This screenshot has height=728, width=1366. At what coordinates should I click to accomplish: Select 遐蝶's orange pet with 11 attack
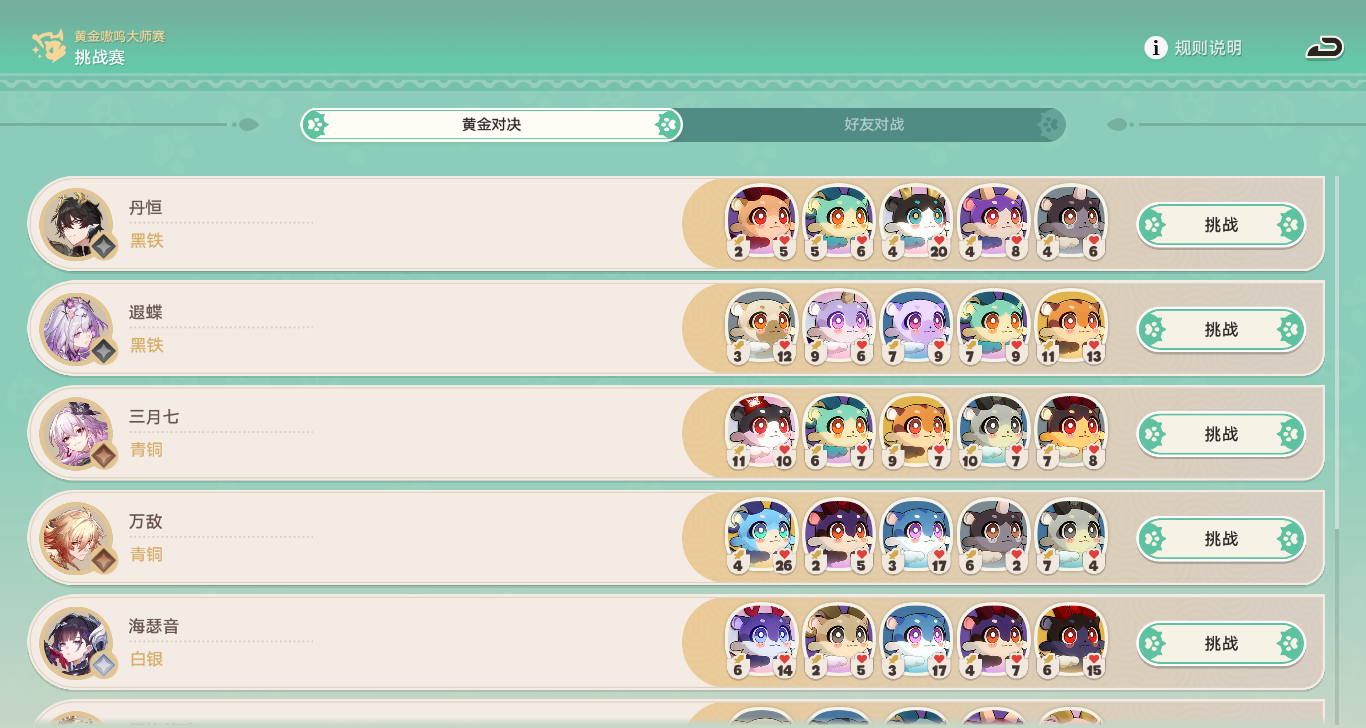pyautogui.click(x=1071, y=327)
